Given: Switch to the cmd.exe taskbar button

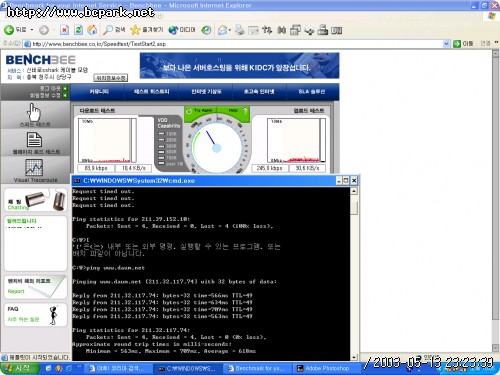Looking at the screenshot, I should click(188, 368).
